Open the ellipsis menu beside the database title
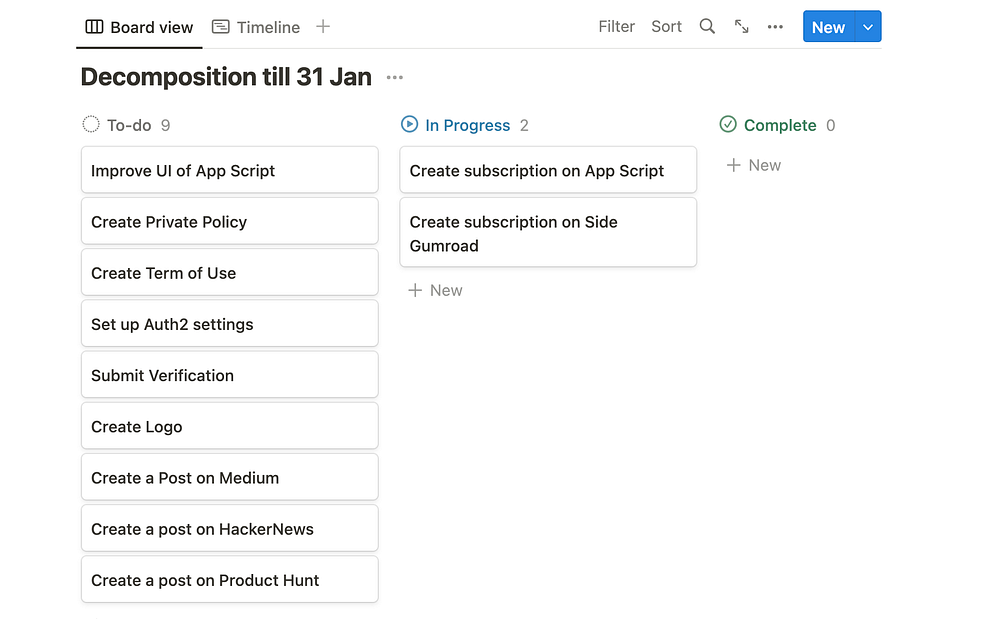This screenshot has width=1000, height=619. pos(395,77)
